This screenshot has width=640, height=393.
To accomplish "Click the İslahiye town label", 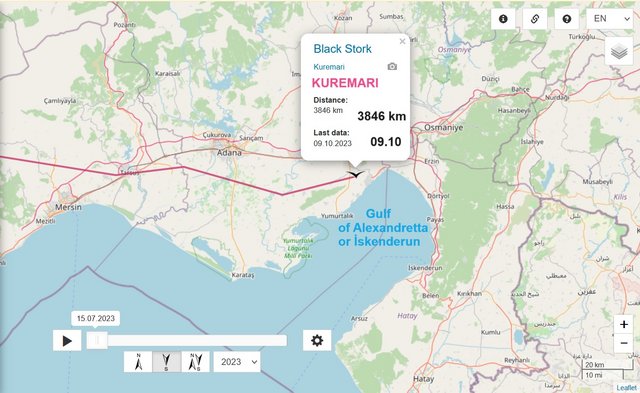I will 532,142.
